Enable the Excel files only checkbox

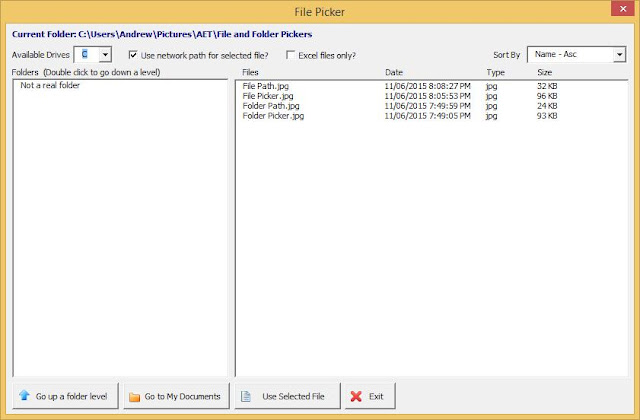(290, 55)
